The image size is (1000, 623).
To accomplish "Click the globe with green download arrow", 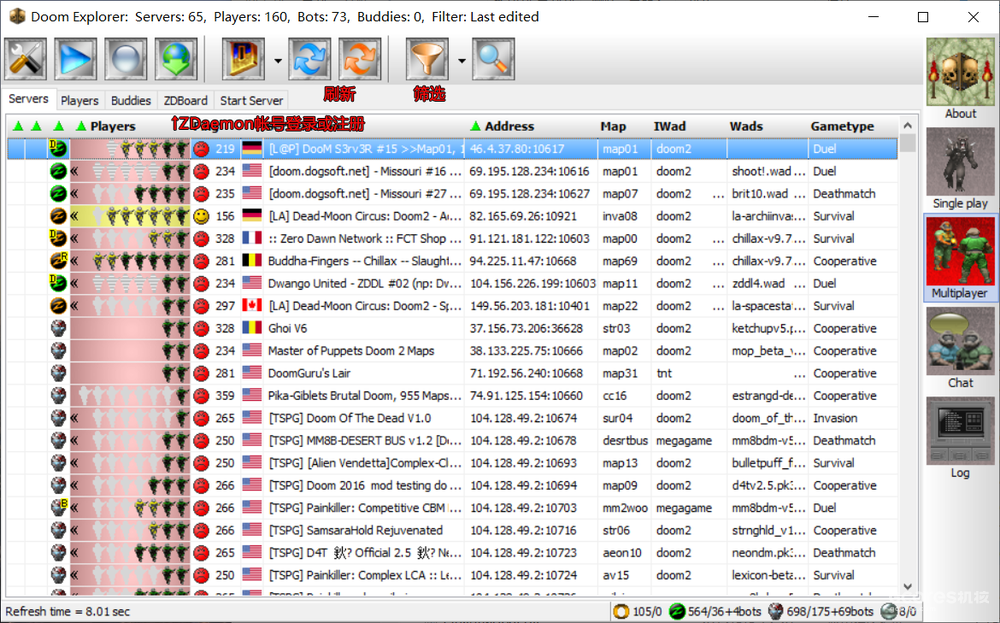I will pos(176,59).
